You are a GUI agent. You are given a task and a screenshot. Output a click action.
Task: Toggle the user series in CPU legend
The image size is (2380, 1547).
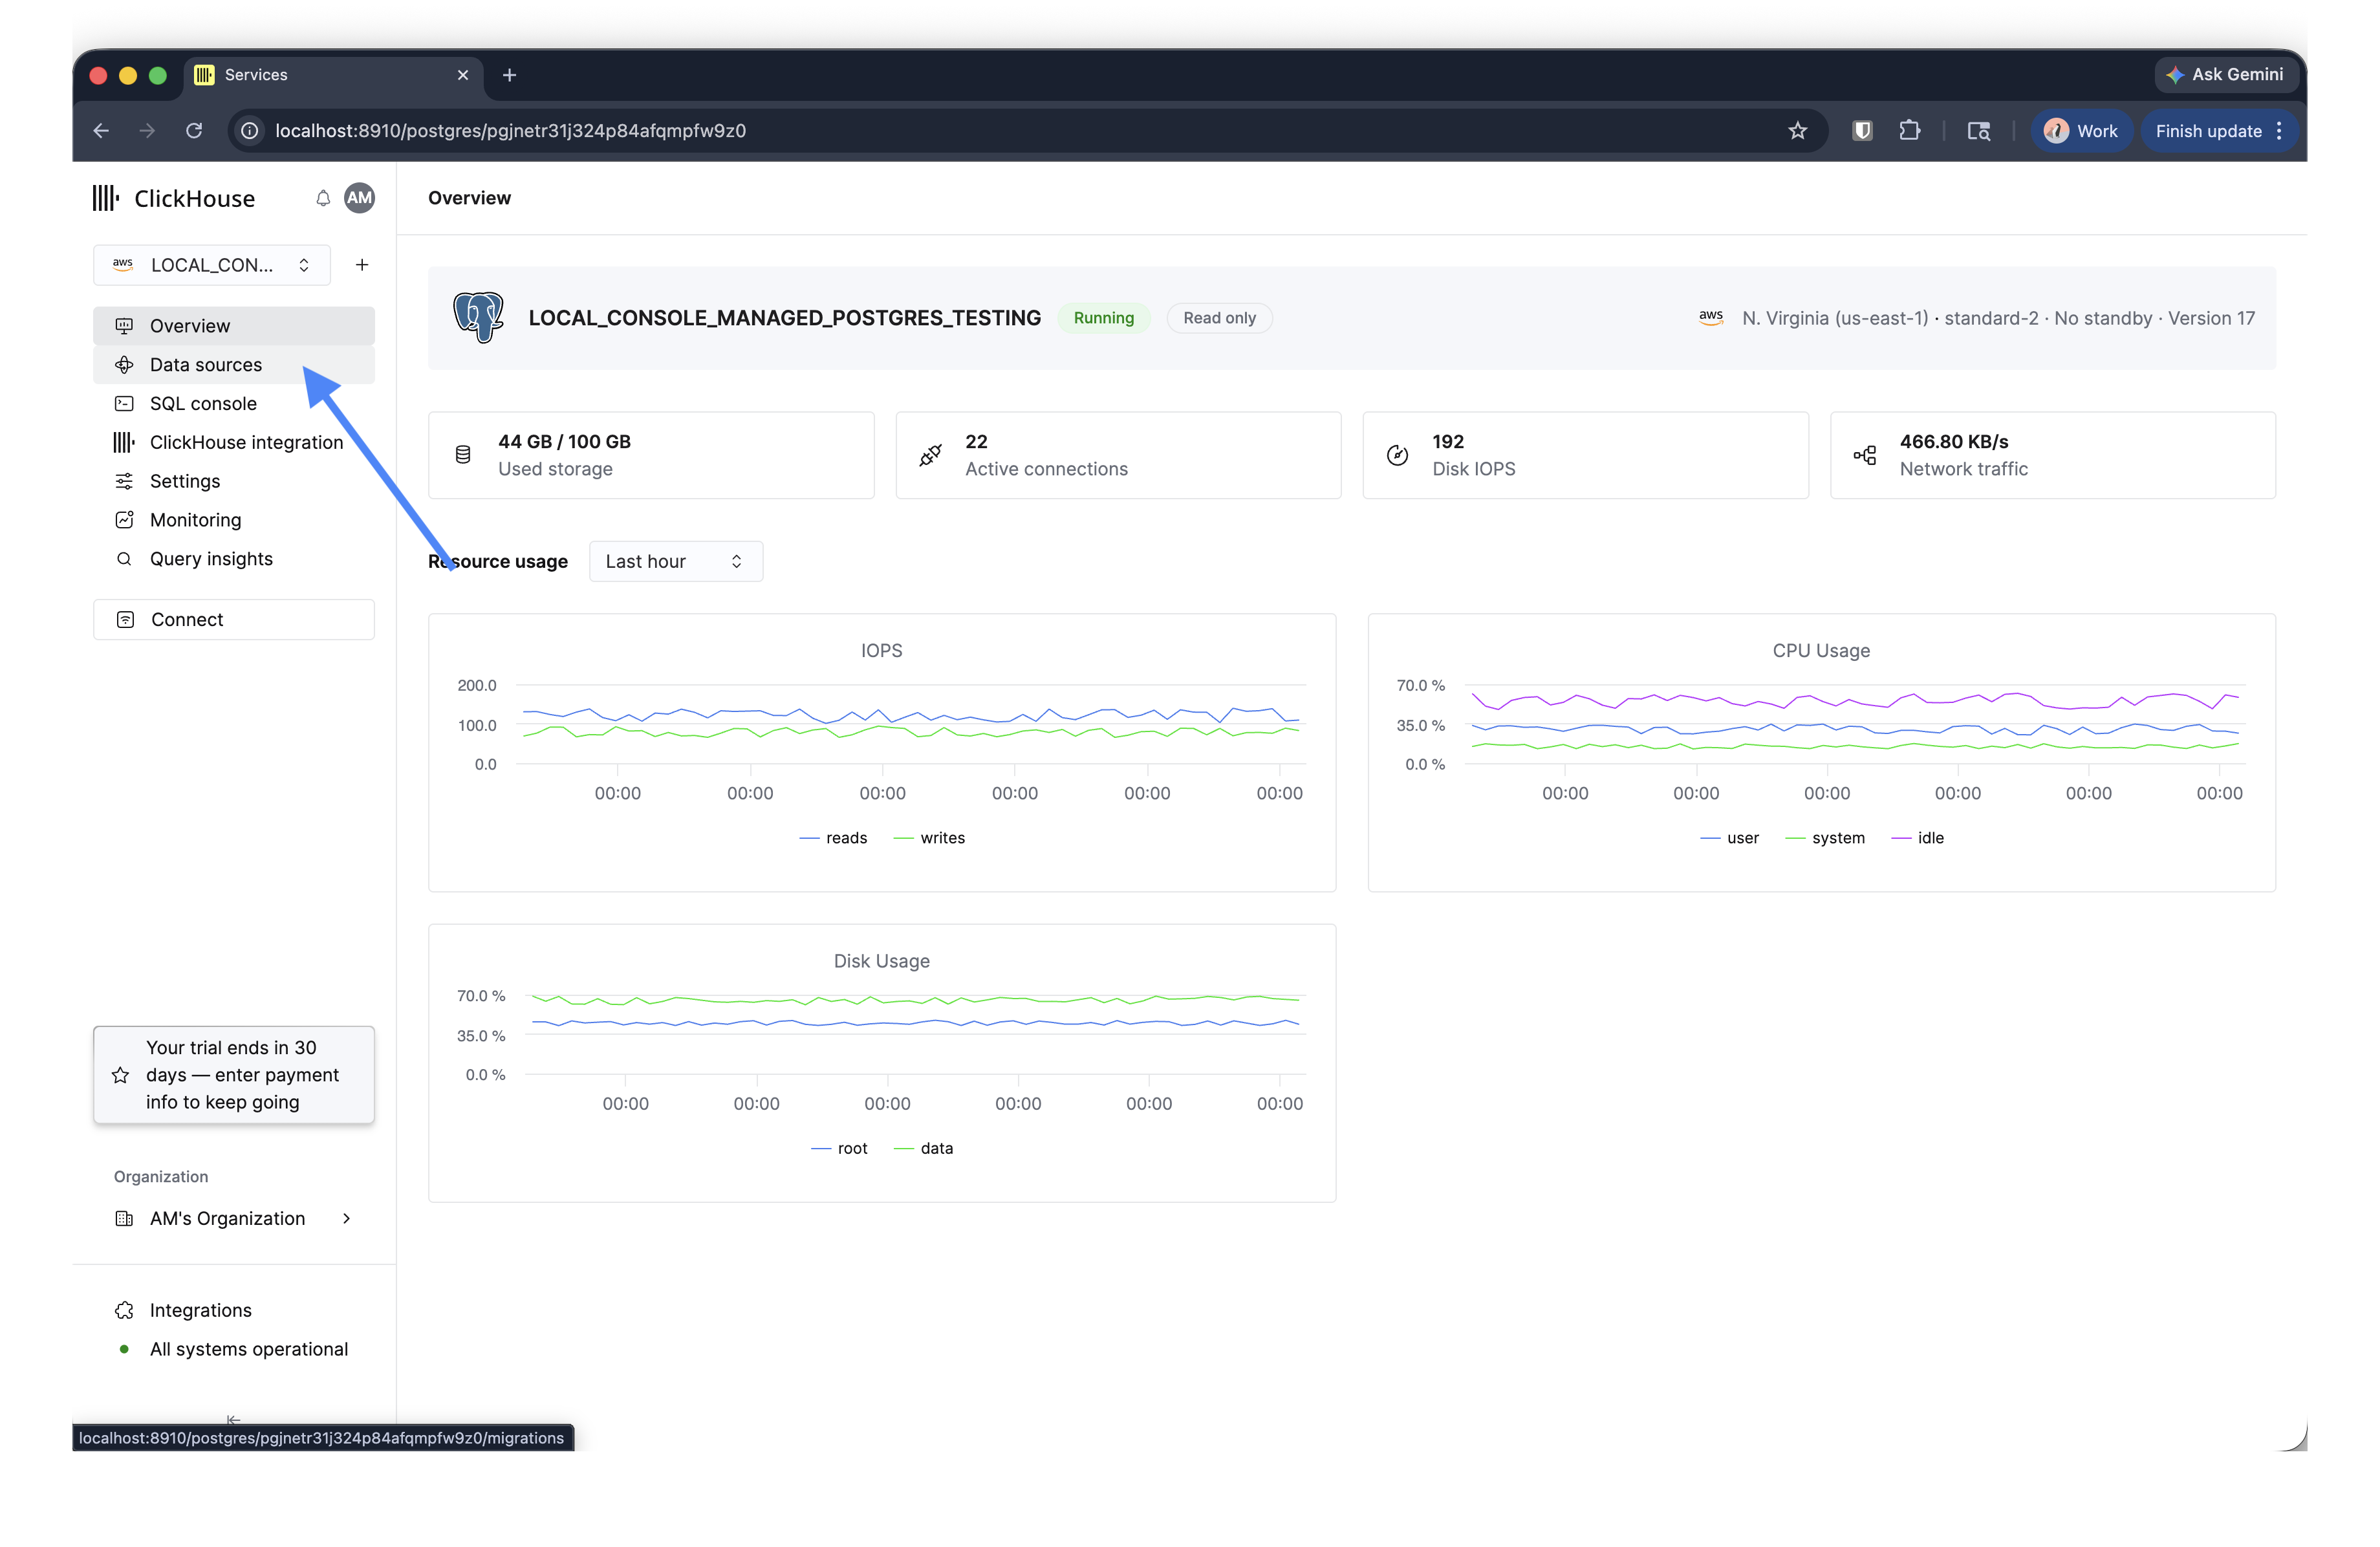click(x=1729, y=838)
